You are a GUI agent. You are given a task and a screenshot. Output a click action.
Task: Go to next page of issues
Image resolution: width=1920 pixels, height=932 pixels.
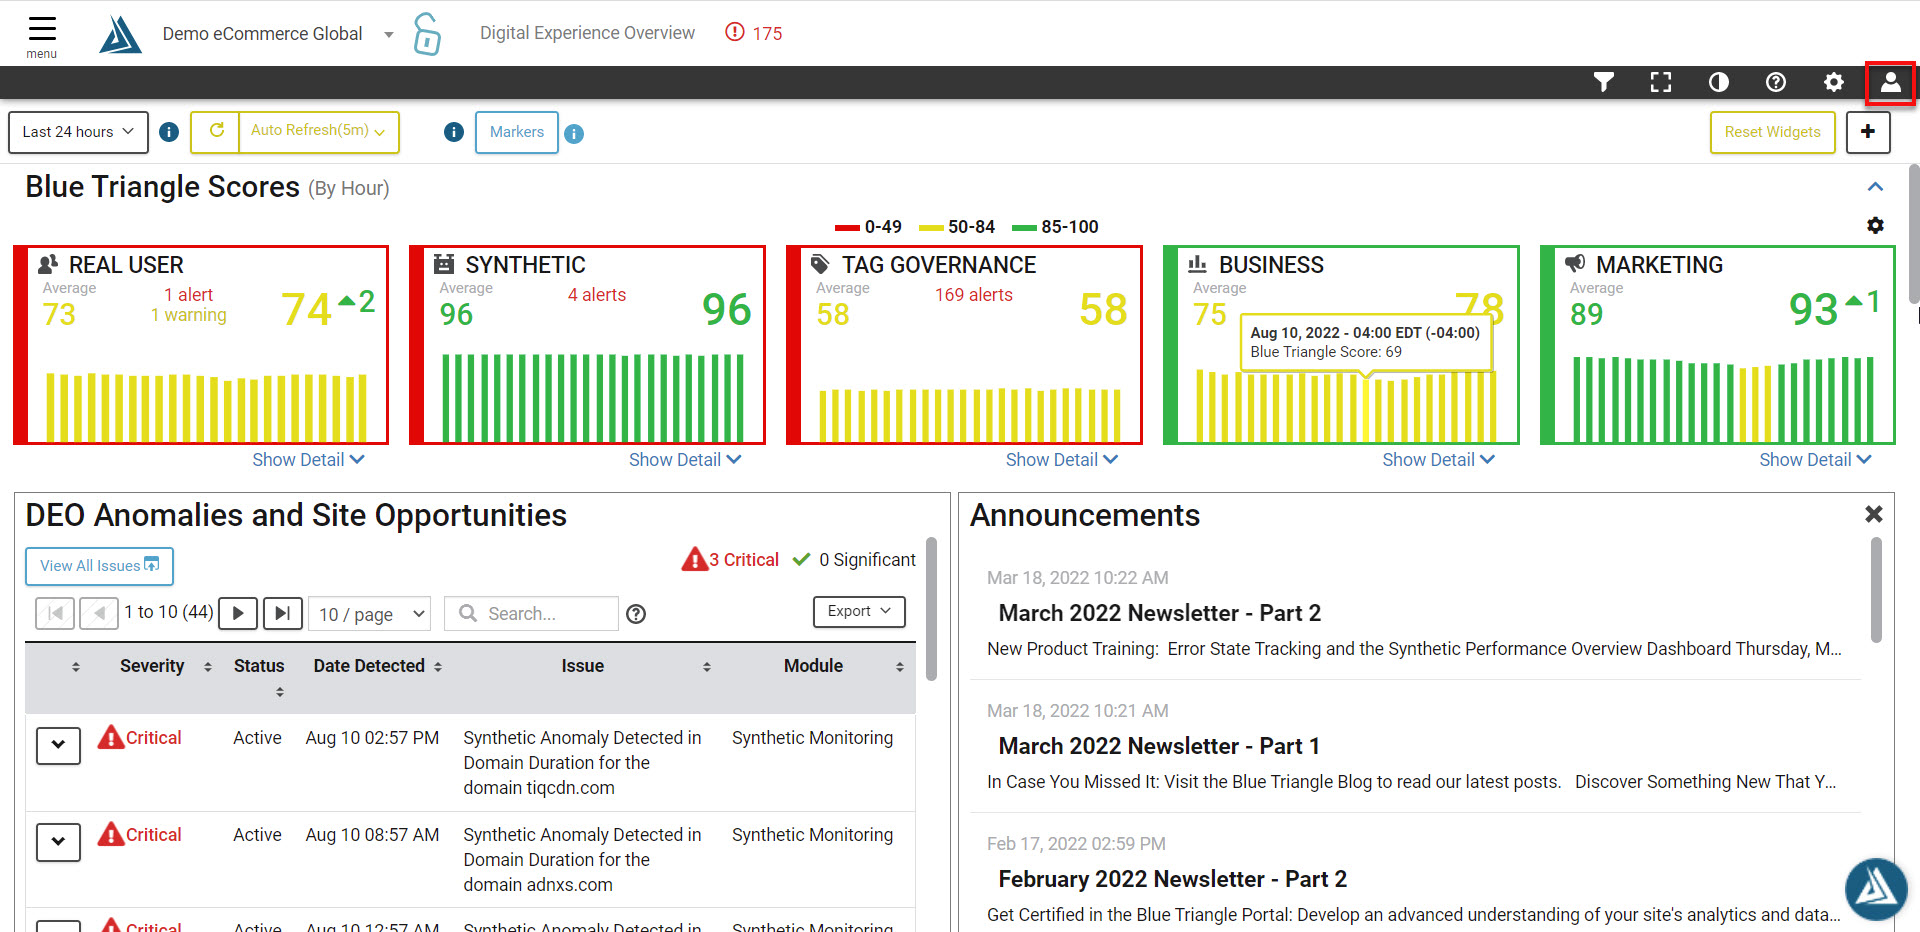[238, 613]
